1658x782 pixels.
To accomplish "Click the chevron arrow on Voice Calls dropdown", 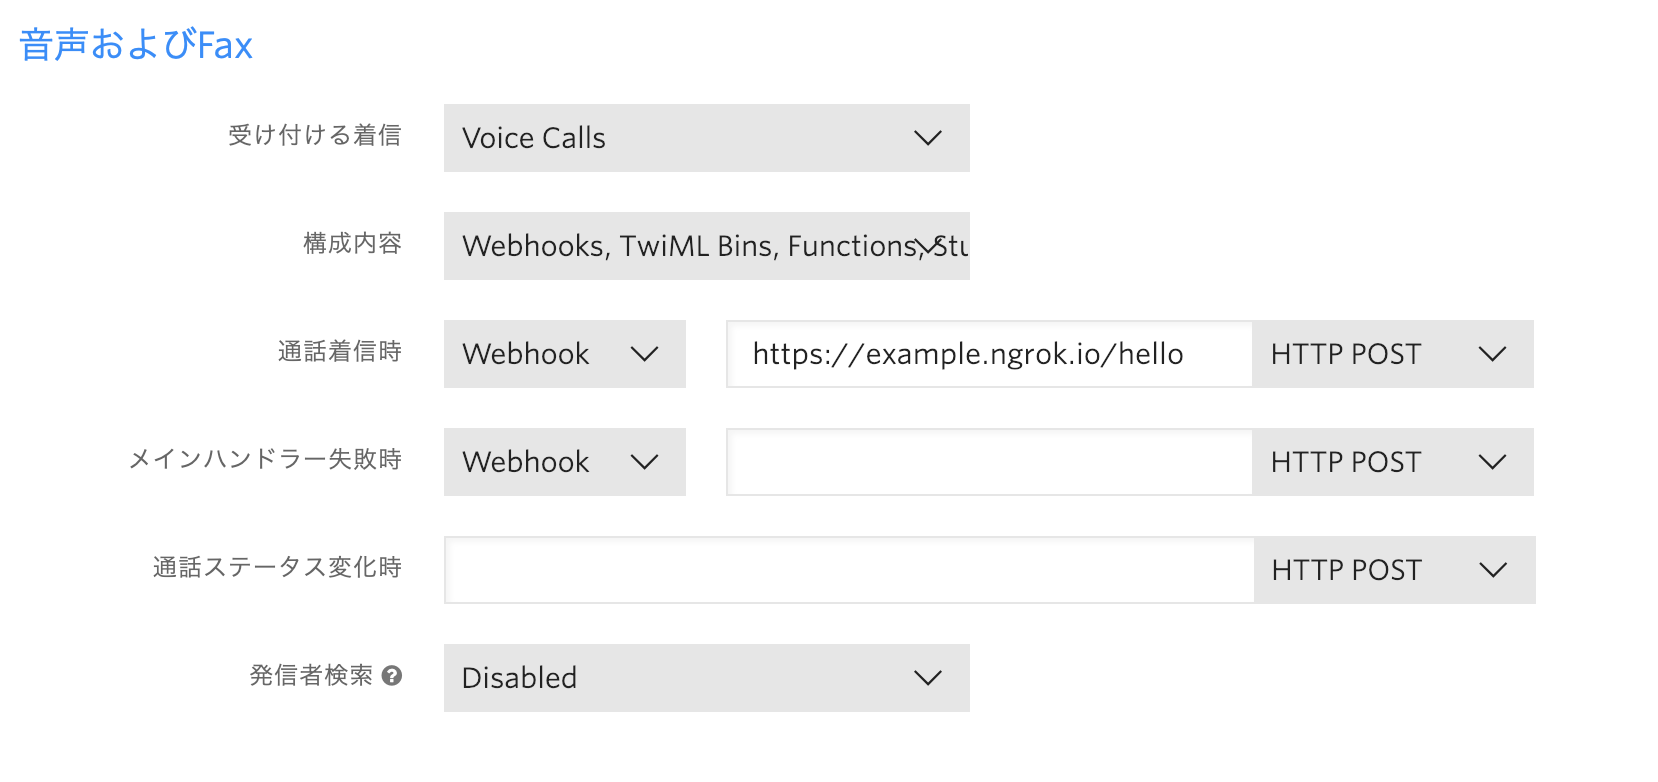I will click(x=928, y=138).
